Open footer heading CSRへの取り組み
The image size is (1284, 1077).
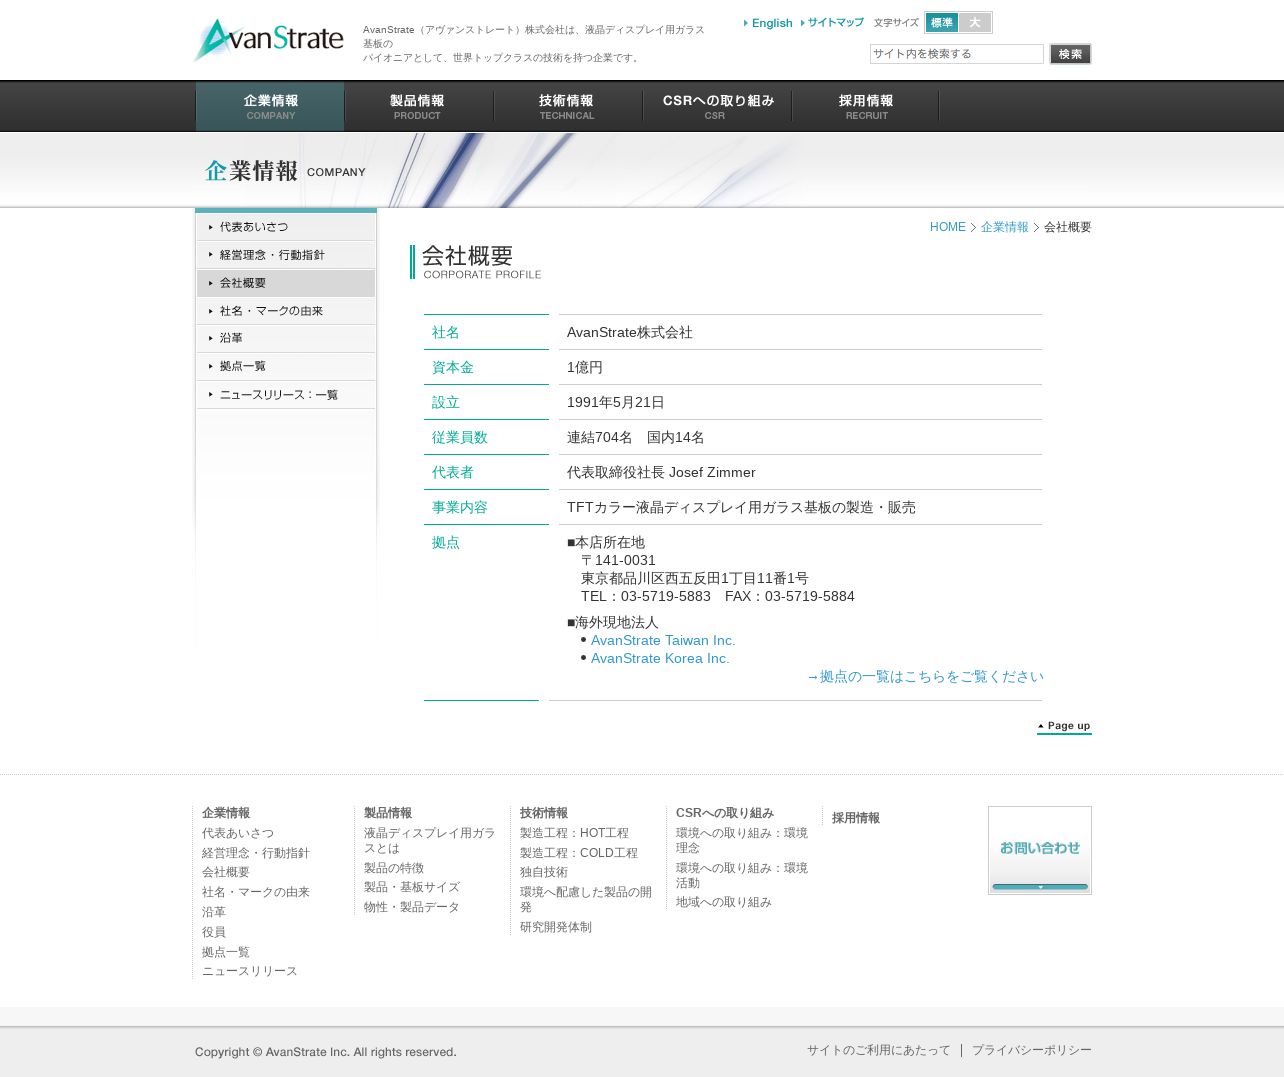725,813
